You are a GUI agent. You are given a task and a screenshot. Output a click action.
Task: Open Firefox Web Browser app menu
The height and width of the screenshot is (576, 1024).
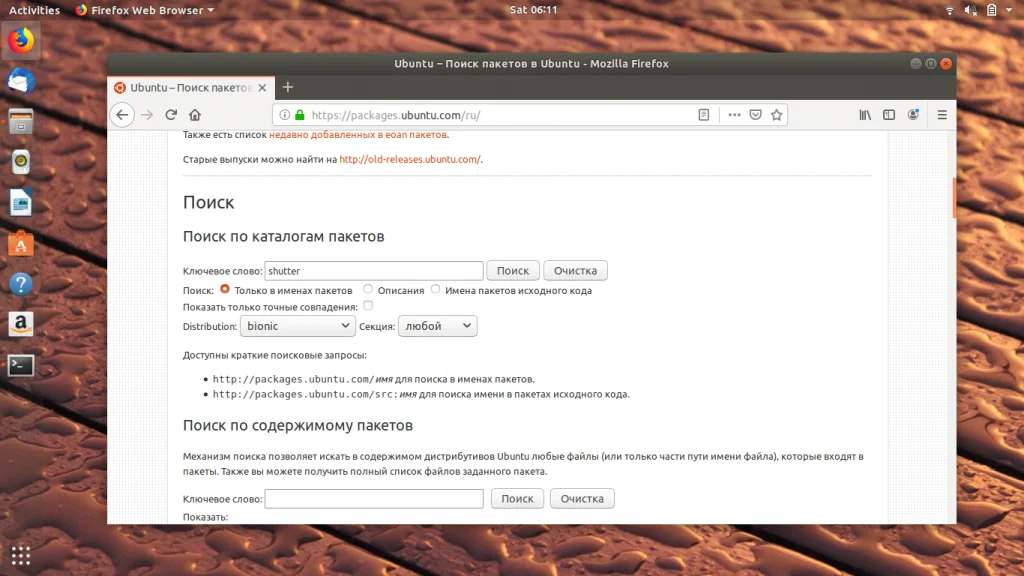[145, 10]
